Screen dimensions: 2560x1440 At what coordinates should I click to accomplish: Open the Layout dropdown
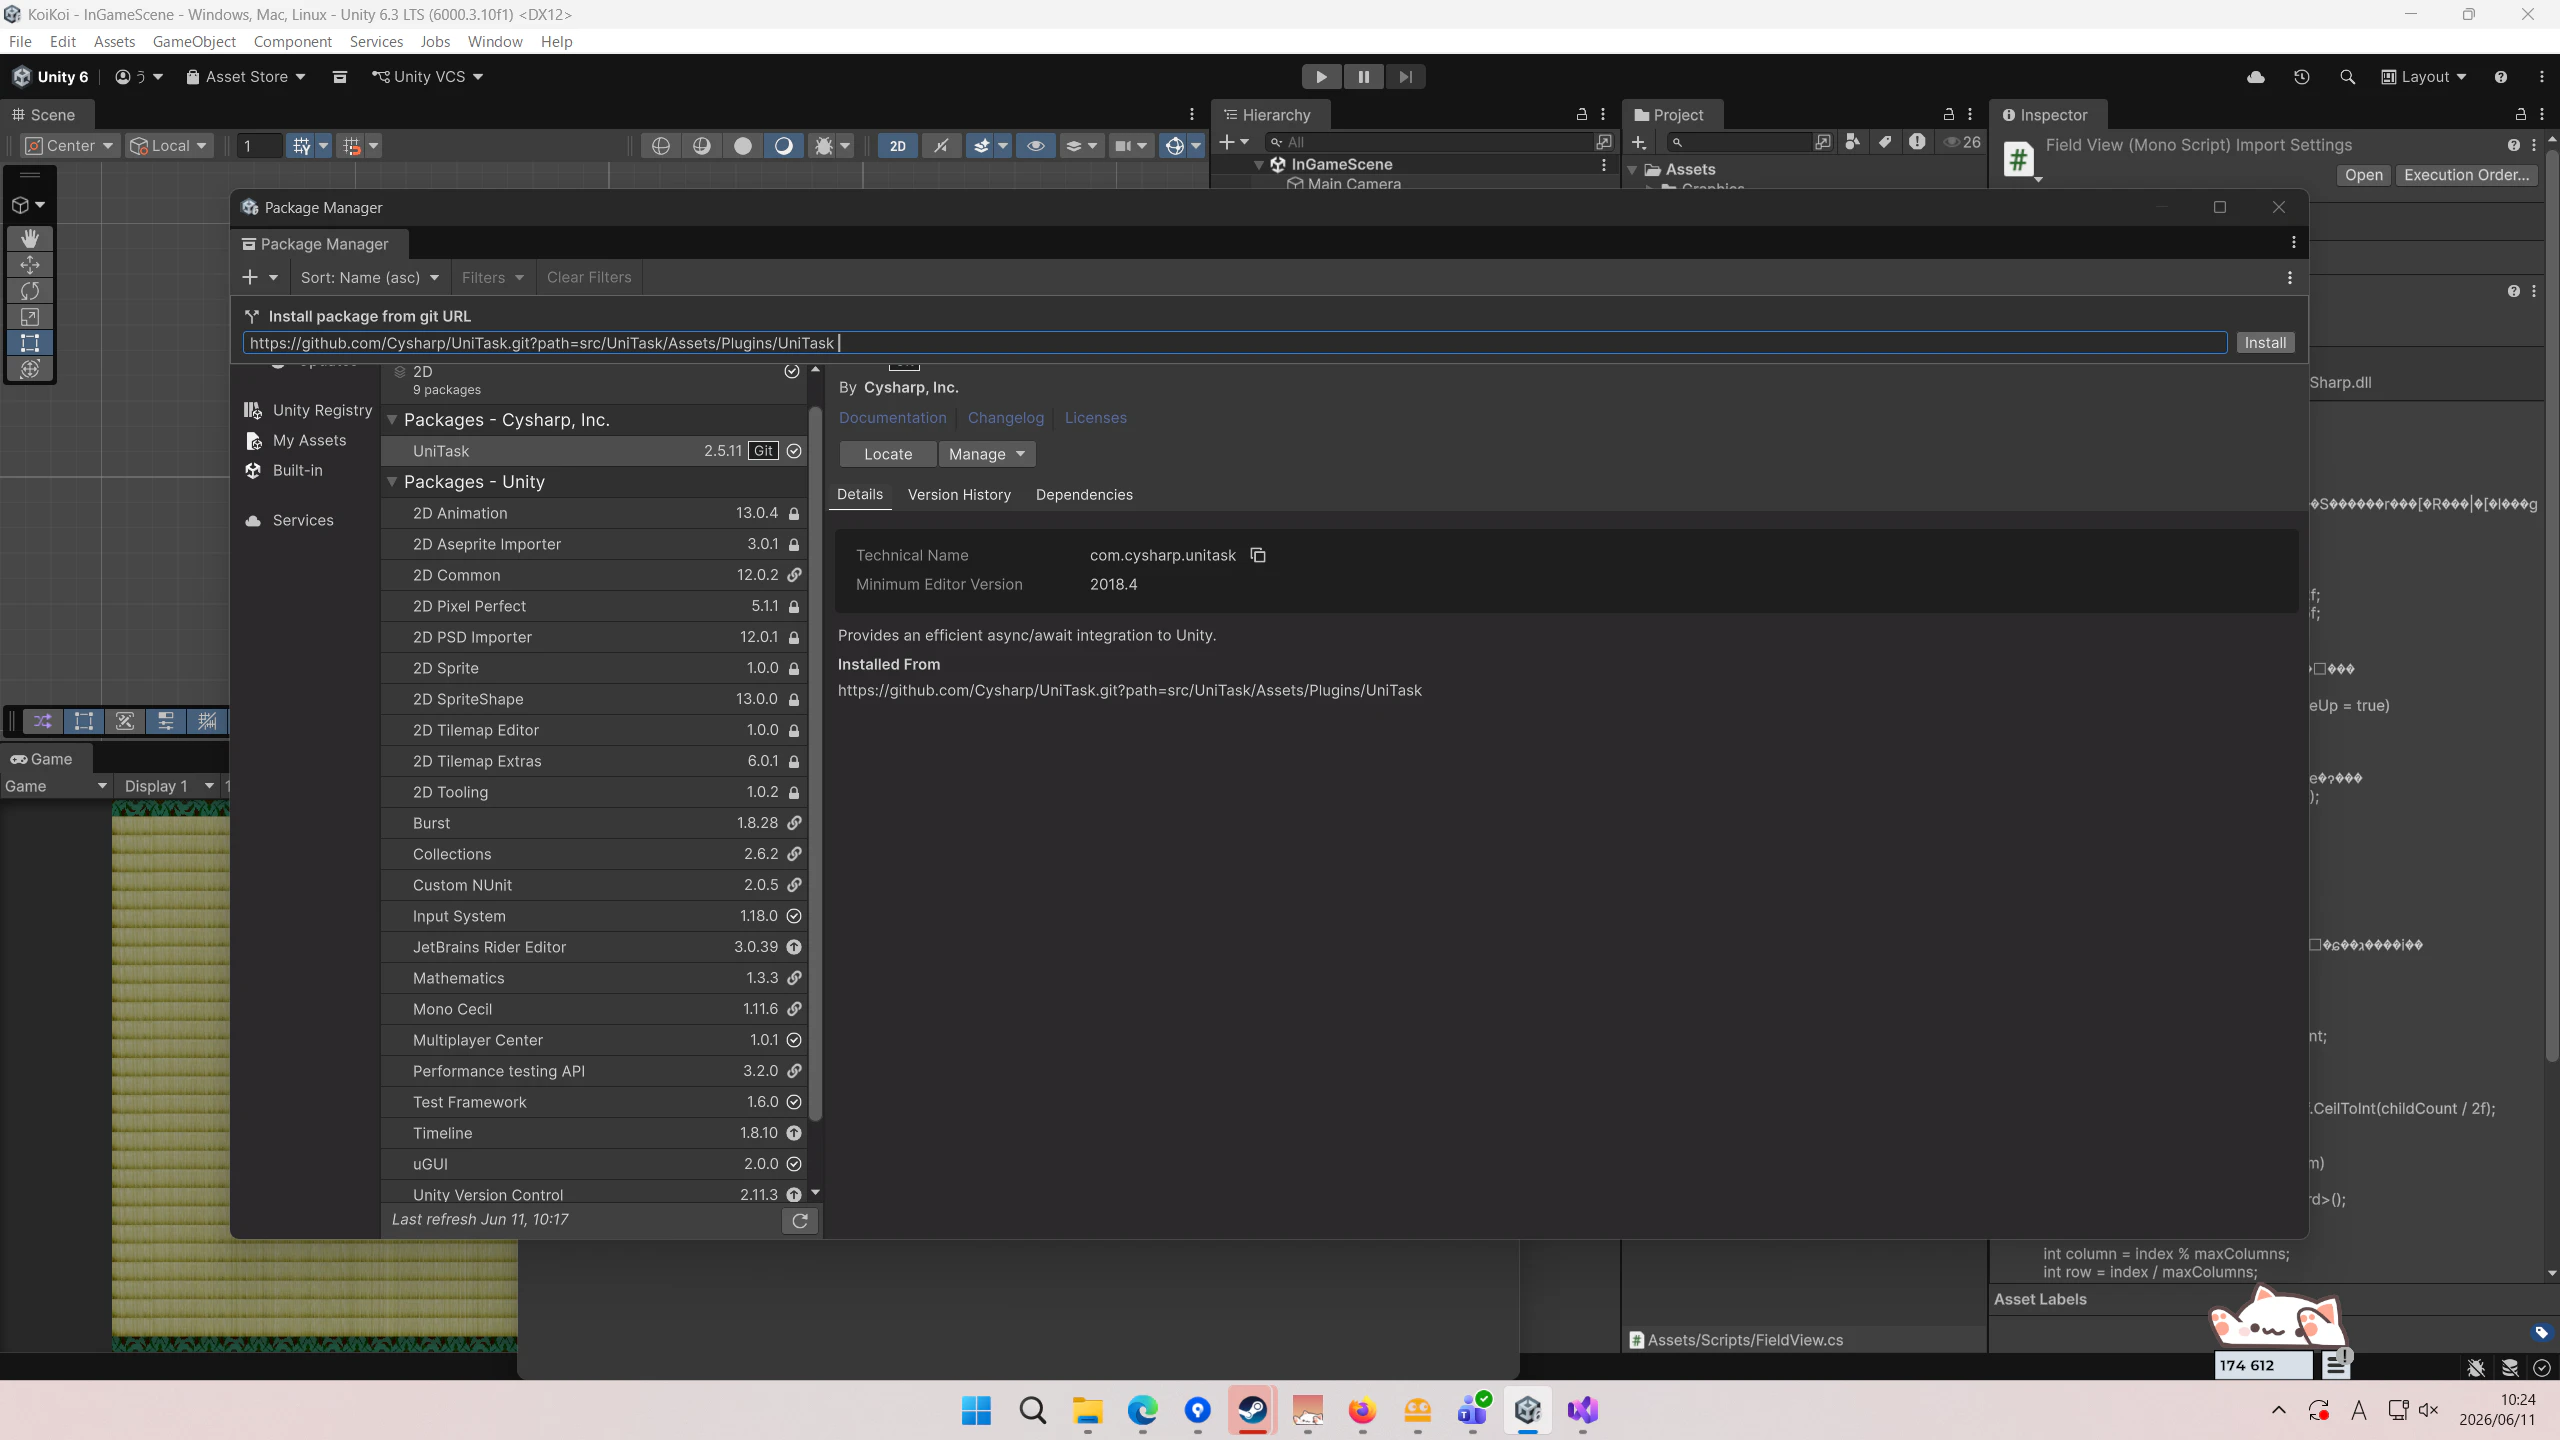pyautogui.click(x=2424, y=77)
